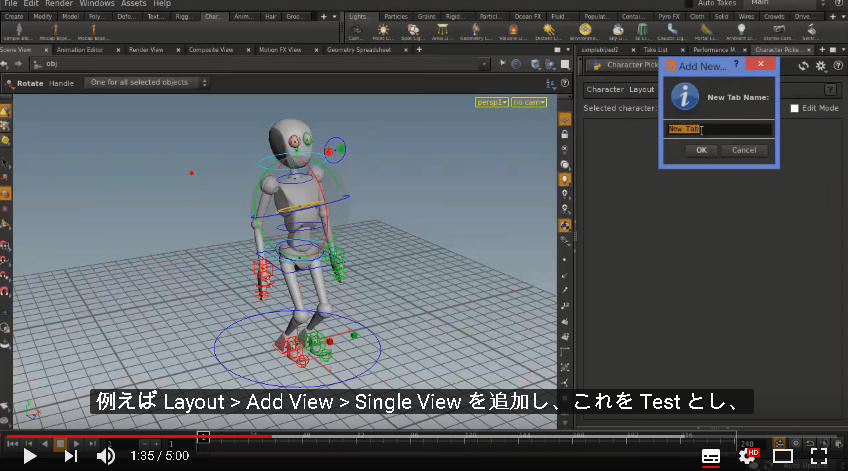This screenshot has width=848, height=471.
Task: Open the Render menu
Action: [59, 3]
